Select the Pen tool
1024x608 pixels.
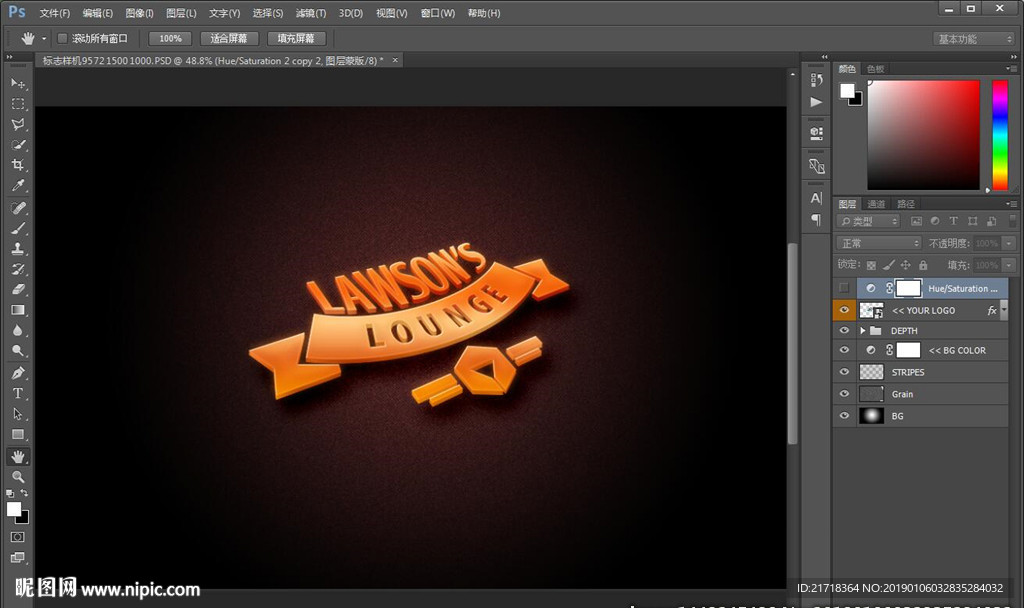(x=18, y=373)
